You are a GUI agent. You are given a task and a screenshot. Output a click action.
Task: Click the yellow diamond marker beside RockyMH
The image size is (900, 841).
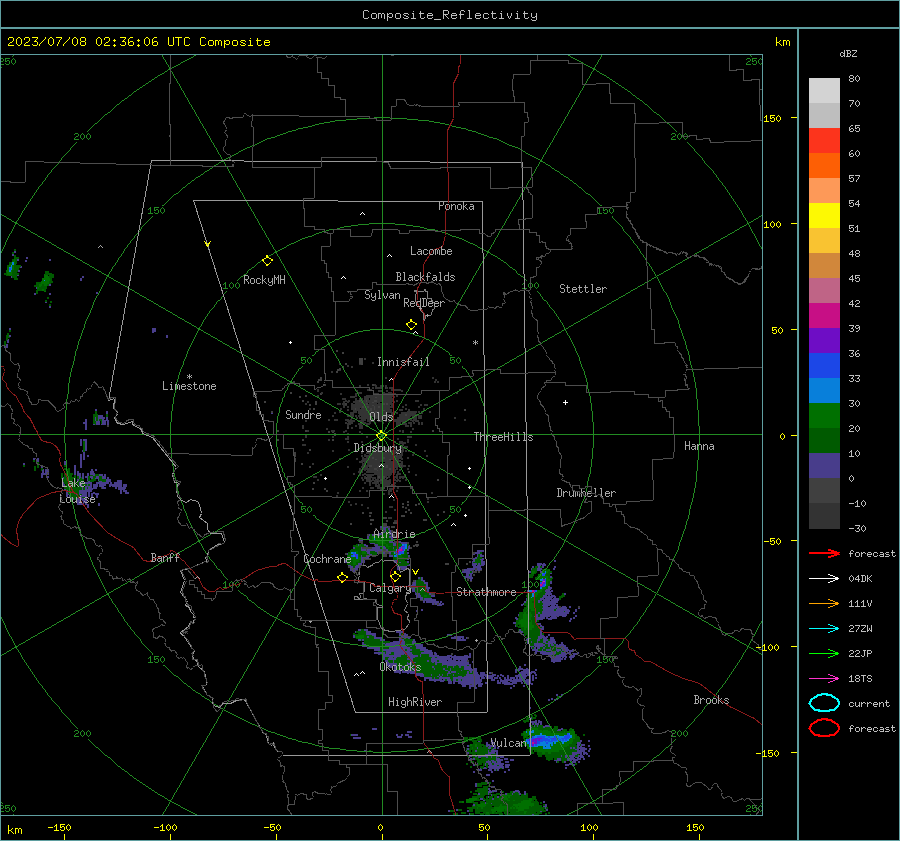pos(267,261)
